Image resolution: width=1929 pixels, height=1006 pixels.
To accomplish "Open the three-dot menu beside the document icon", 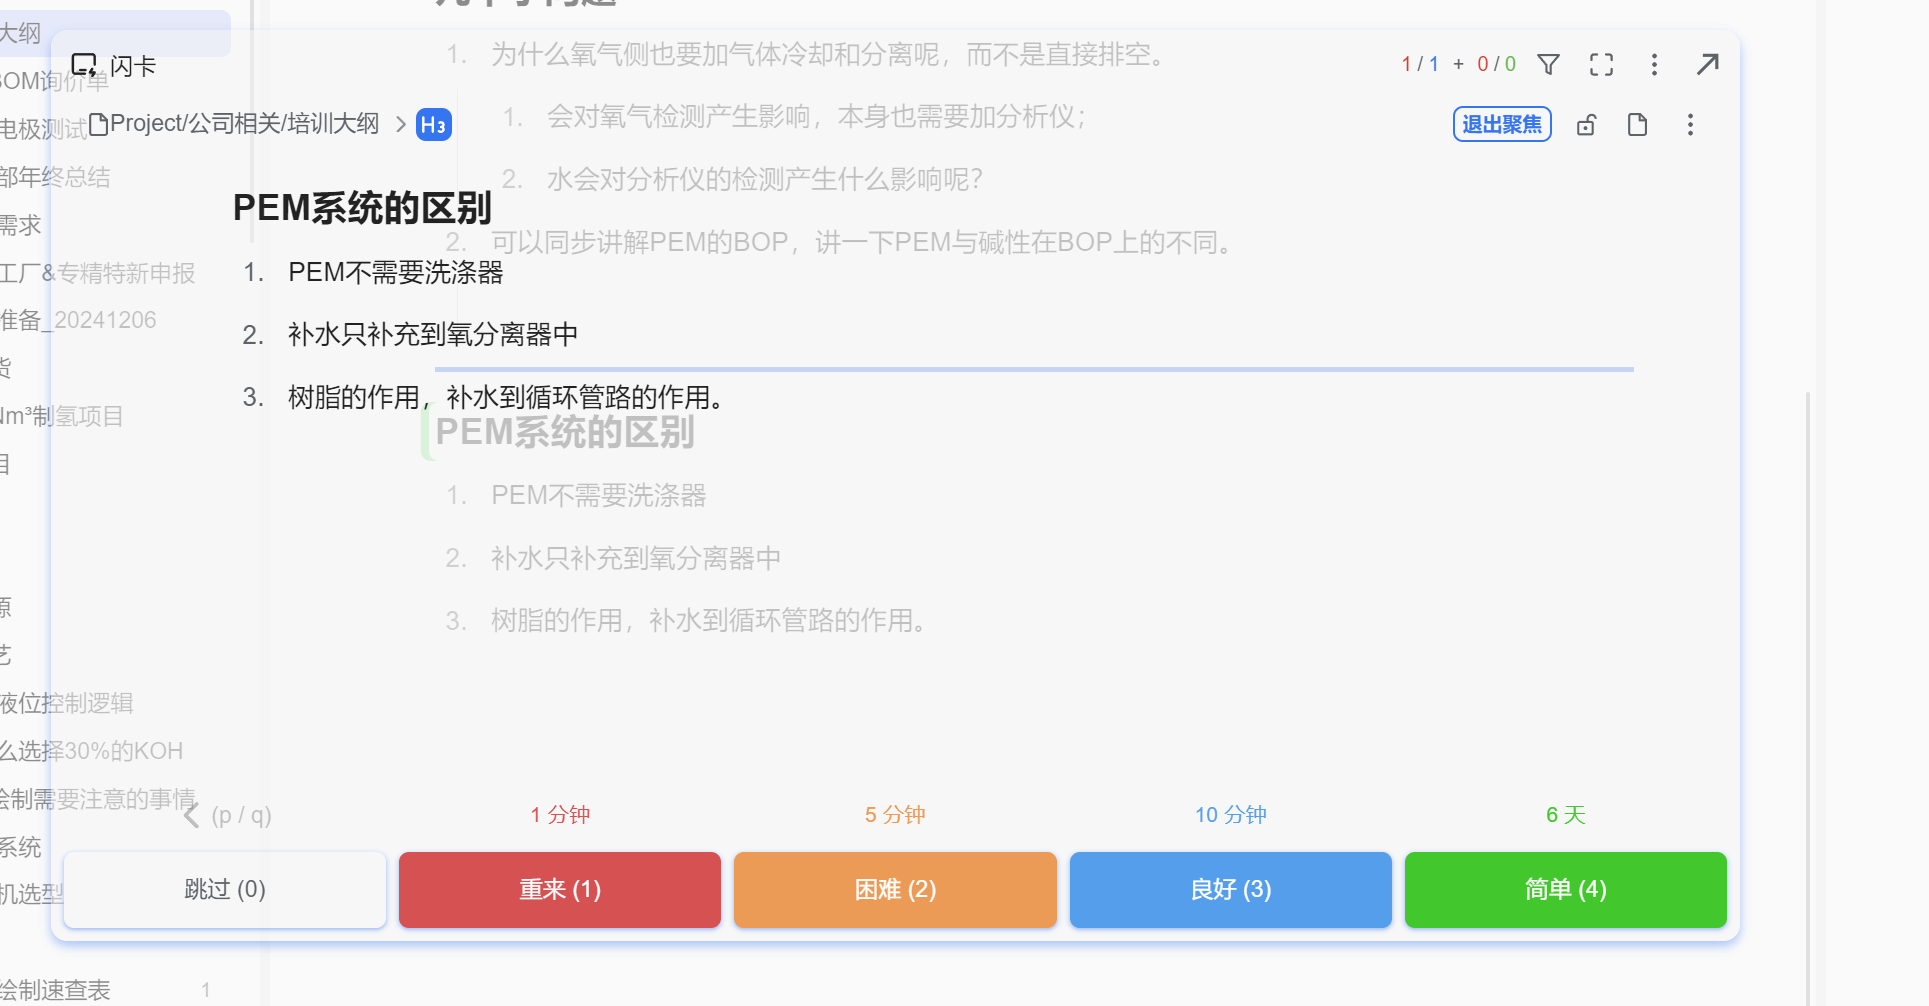I will click(x=1690, y=124).
